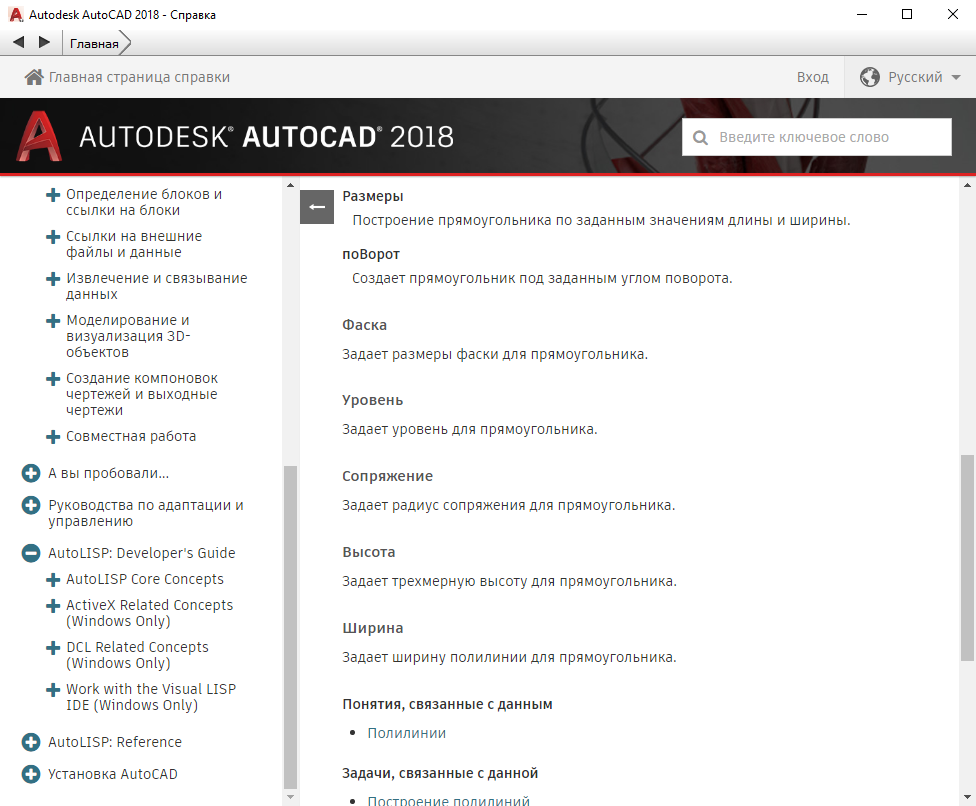
Task: Expand Определение блоков и ссылки на блоки
Action: point(53,195)
